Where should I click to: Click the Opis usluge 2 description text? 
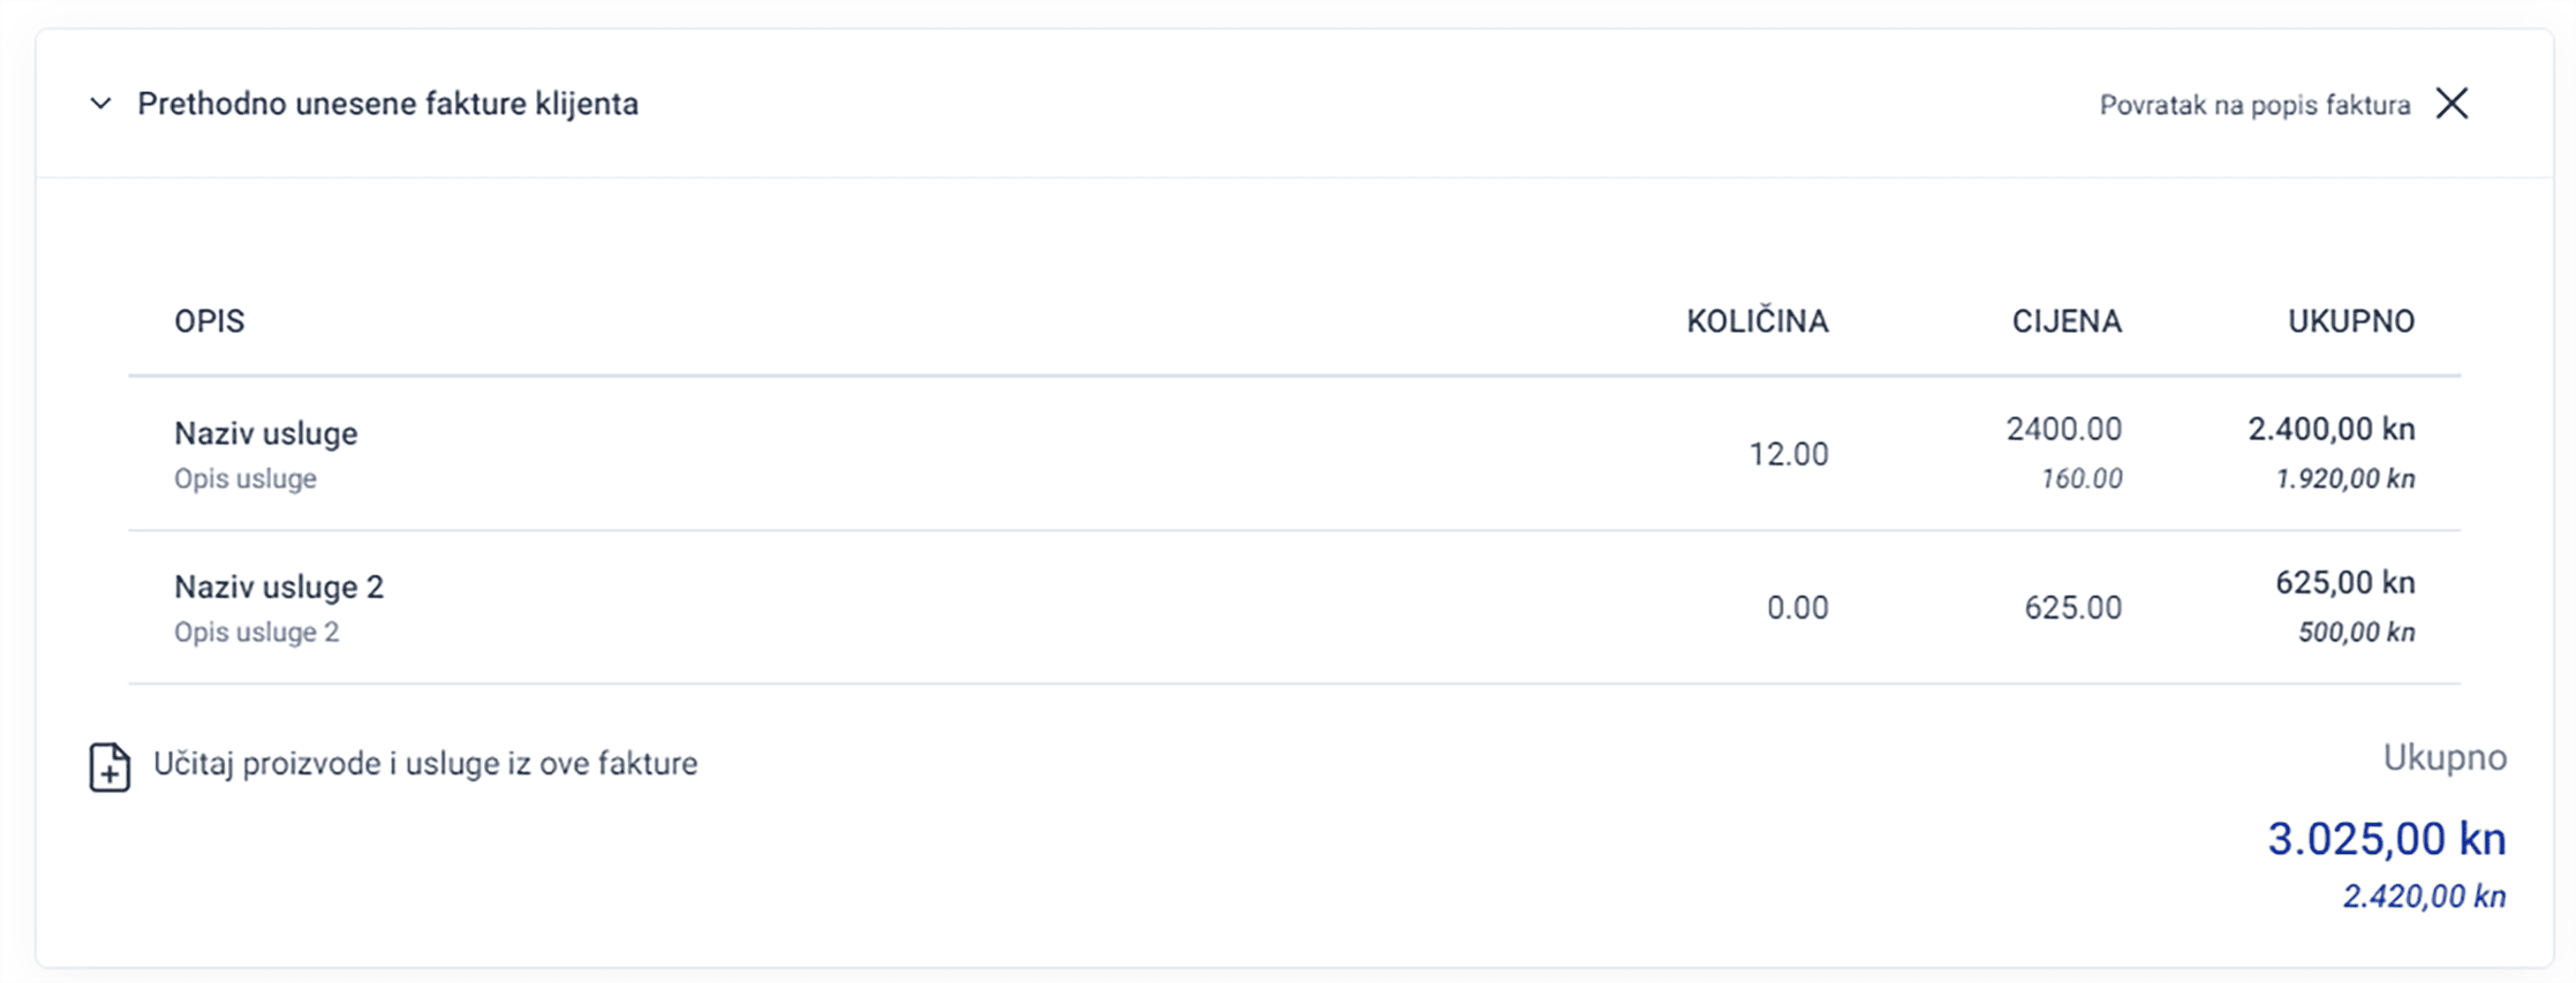click(x=256, y=632)
